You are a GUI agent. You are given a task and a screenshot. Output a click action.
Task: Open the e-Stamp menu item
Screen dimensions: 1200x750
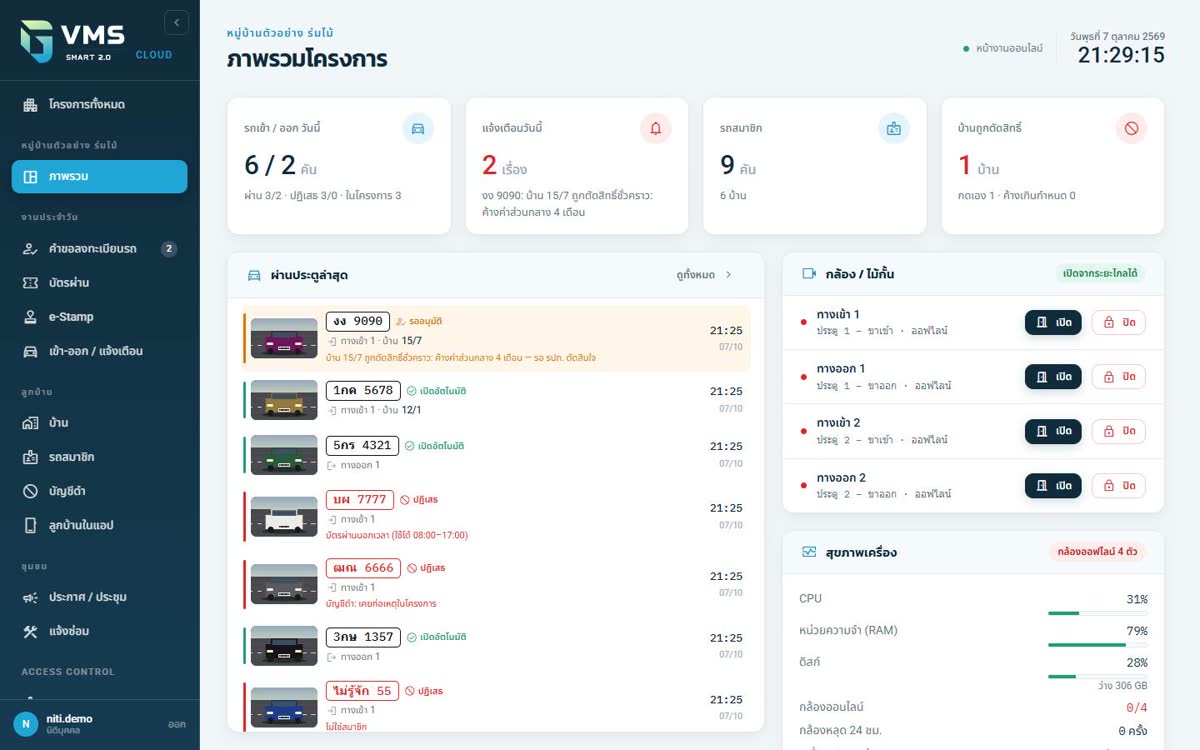point(99,317)
